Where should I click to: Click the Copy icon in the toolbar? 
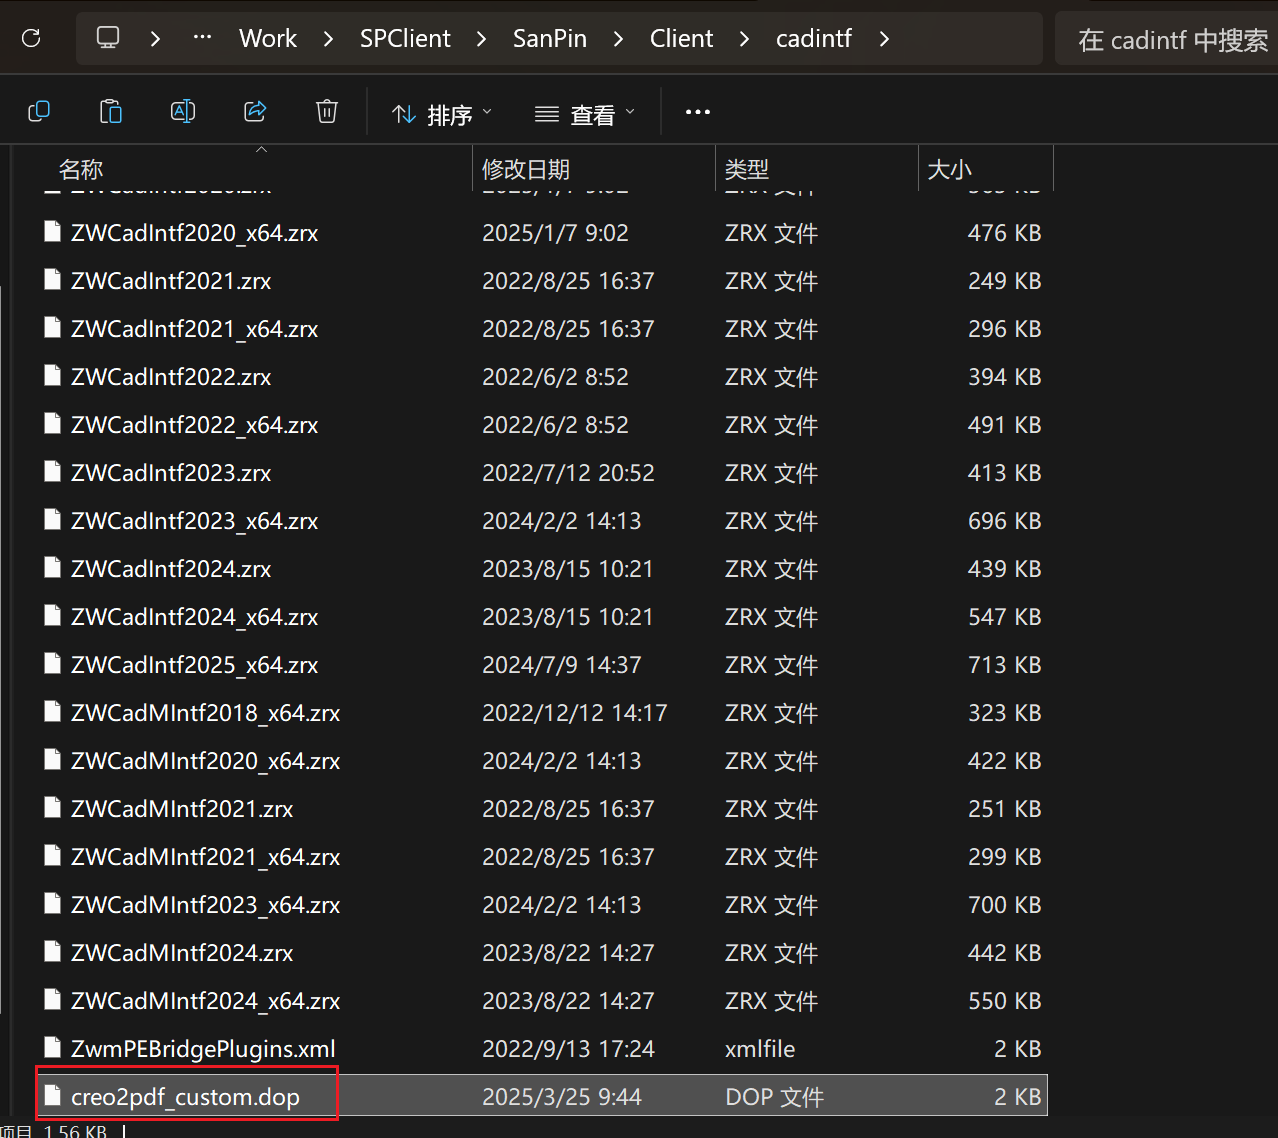[39, 112]
